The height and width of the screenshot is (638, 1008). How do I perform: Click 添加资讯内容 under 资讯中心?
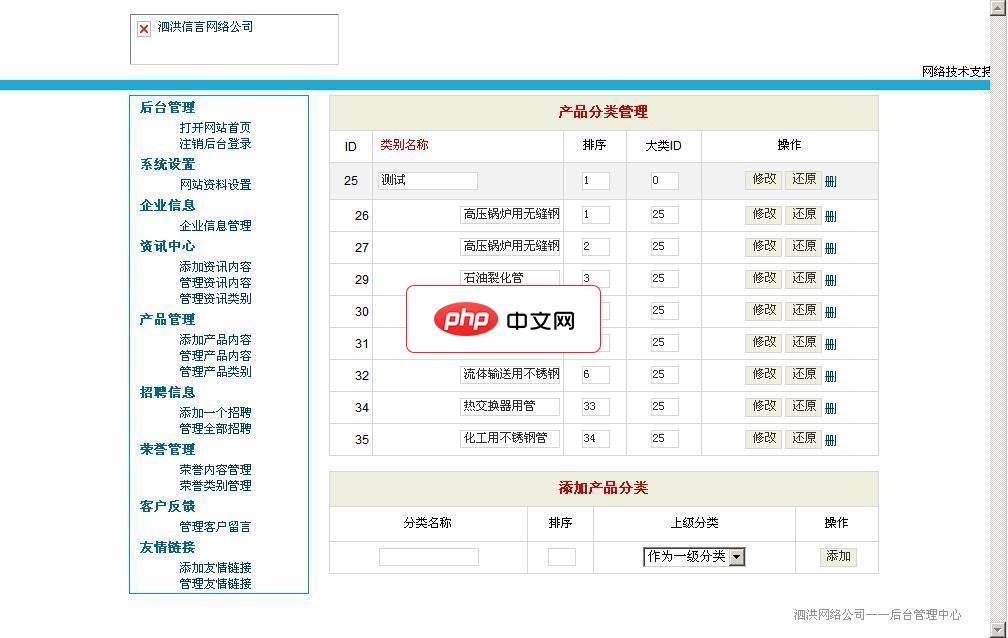pyautogui.click(x=217, y=266)
